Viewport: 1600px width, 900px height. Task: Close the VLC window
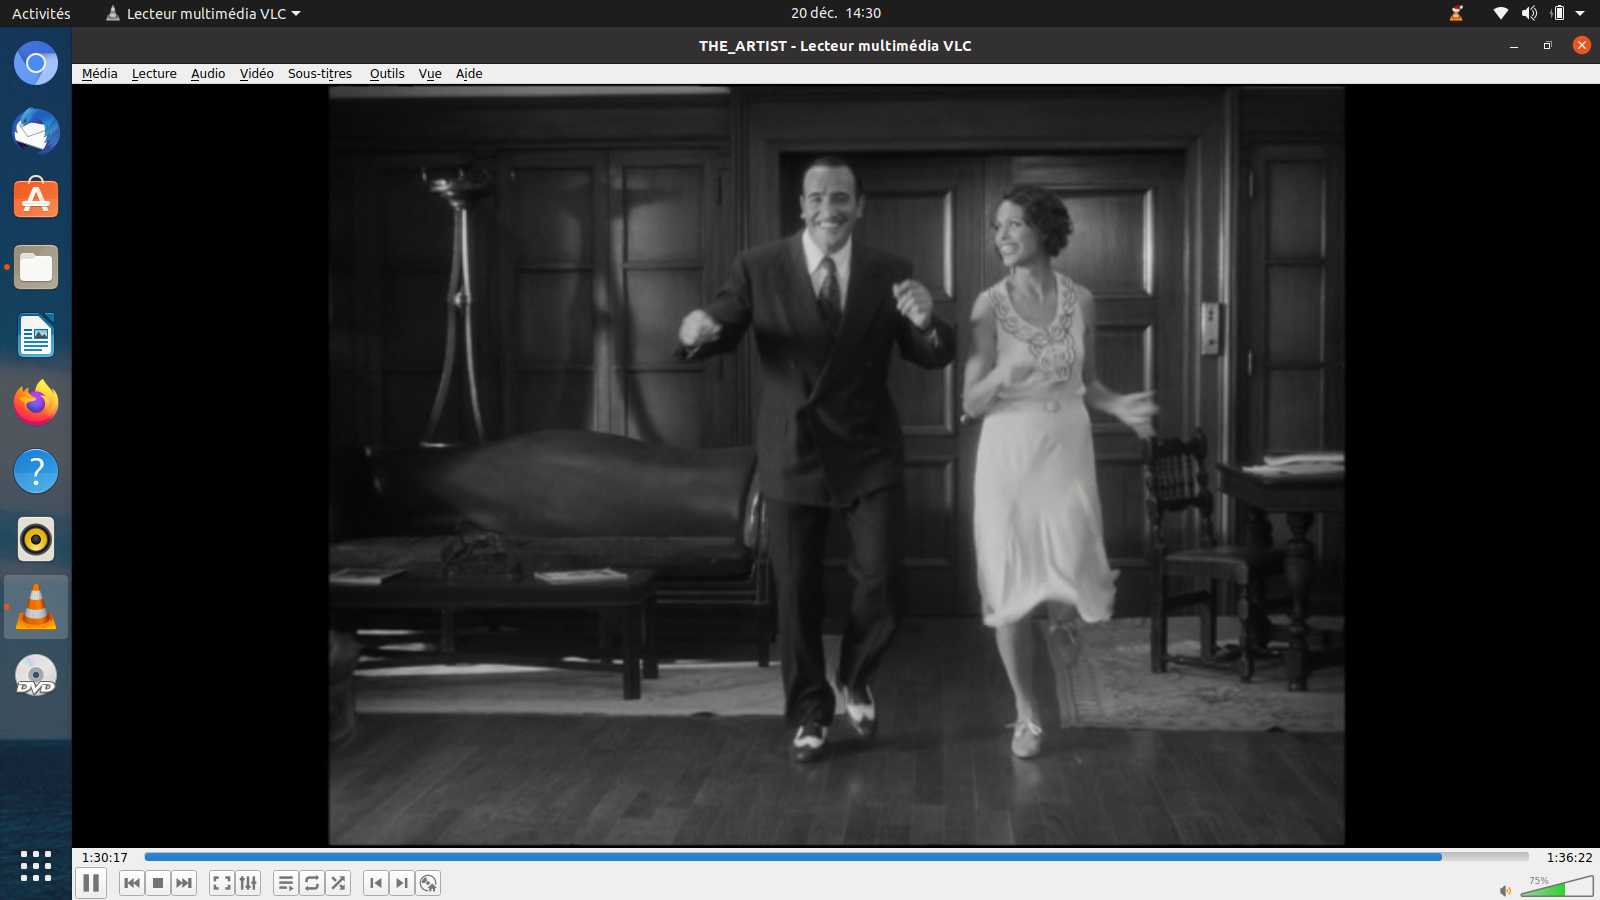tap(1581, 45)
